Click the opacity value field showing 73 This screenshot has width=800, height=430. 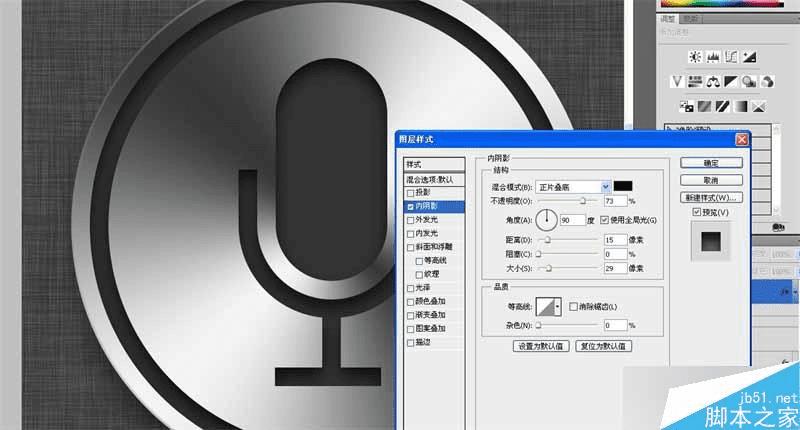click(x=615, y=201)
